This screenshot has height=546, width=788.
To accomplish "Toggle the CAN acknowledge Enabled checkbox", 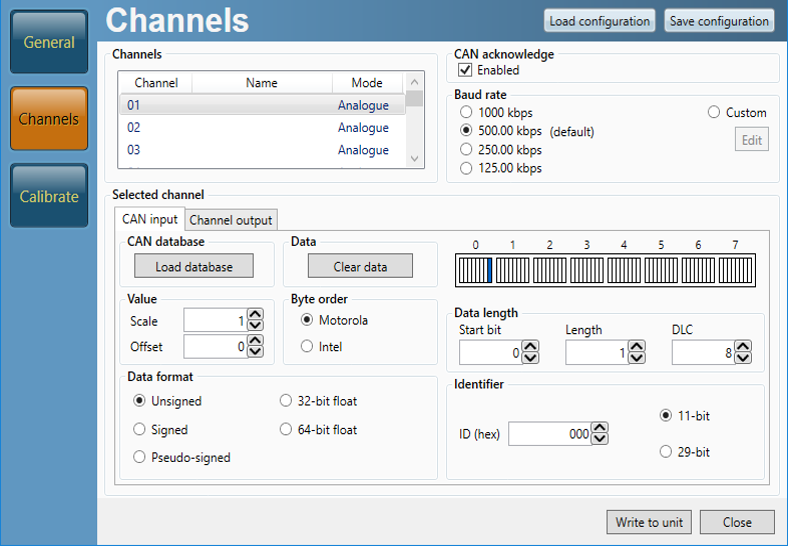I will point(465,70).
